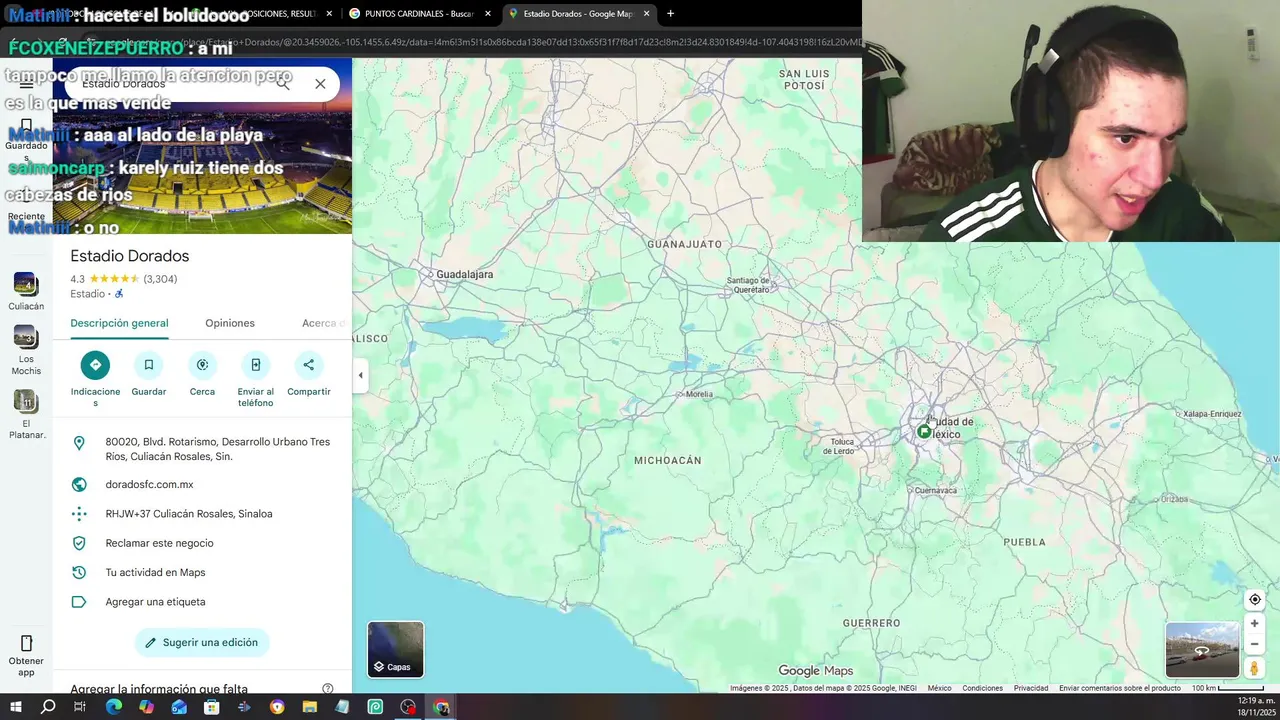This screenshot has height=720, width=1280.
Task: Click Enviar comentarios sobre el producto
Action: tap(1120, 689)
